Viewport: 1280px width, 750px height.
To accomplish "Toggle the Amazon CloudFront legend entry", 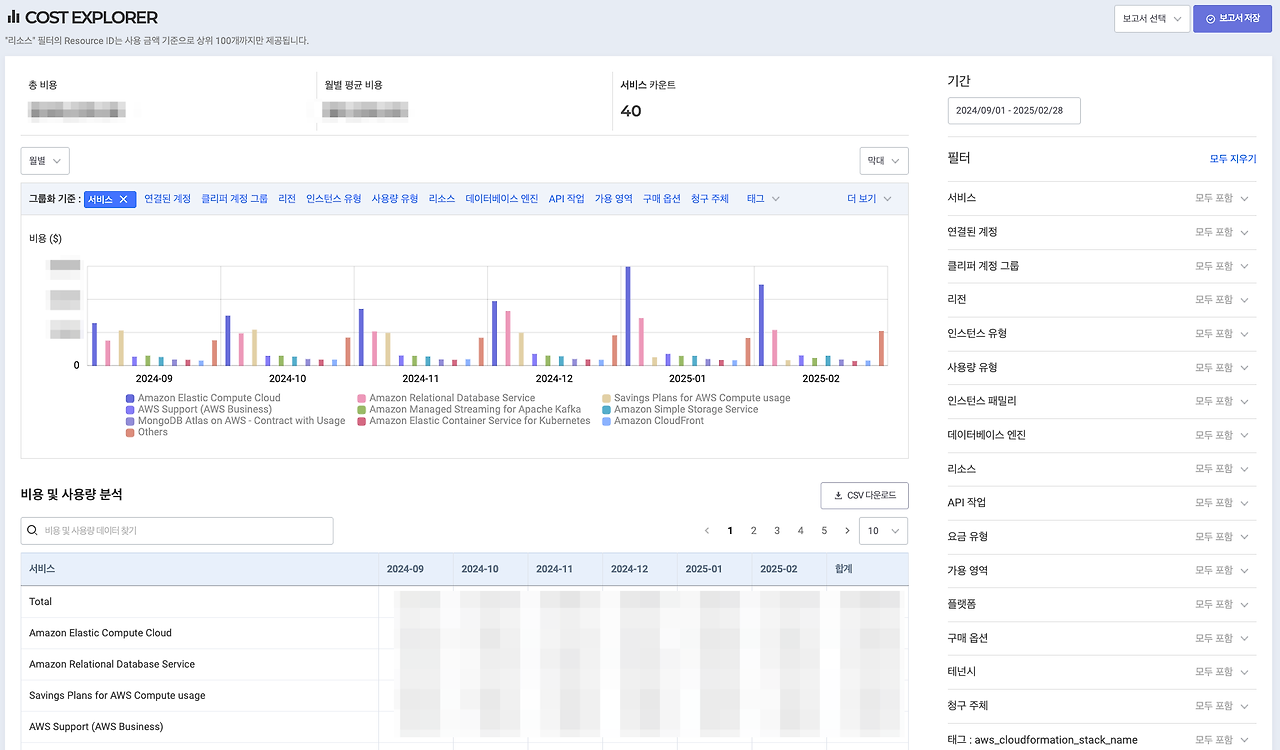I will 653,421.
